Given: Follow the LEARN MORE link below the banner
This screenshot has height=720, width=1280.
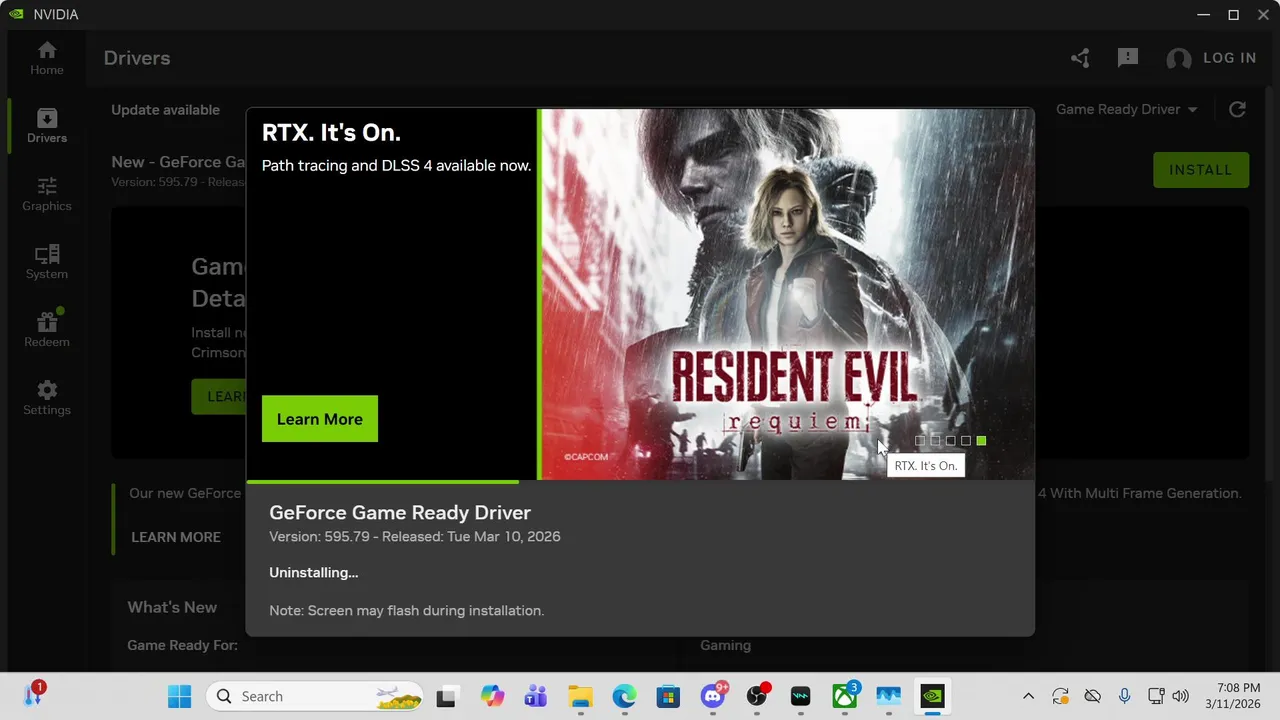Looking at the screenshot, I should [x=176, y=537].
